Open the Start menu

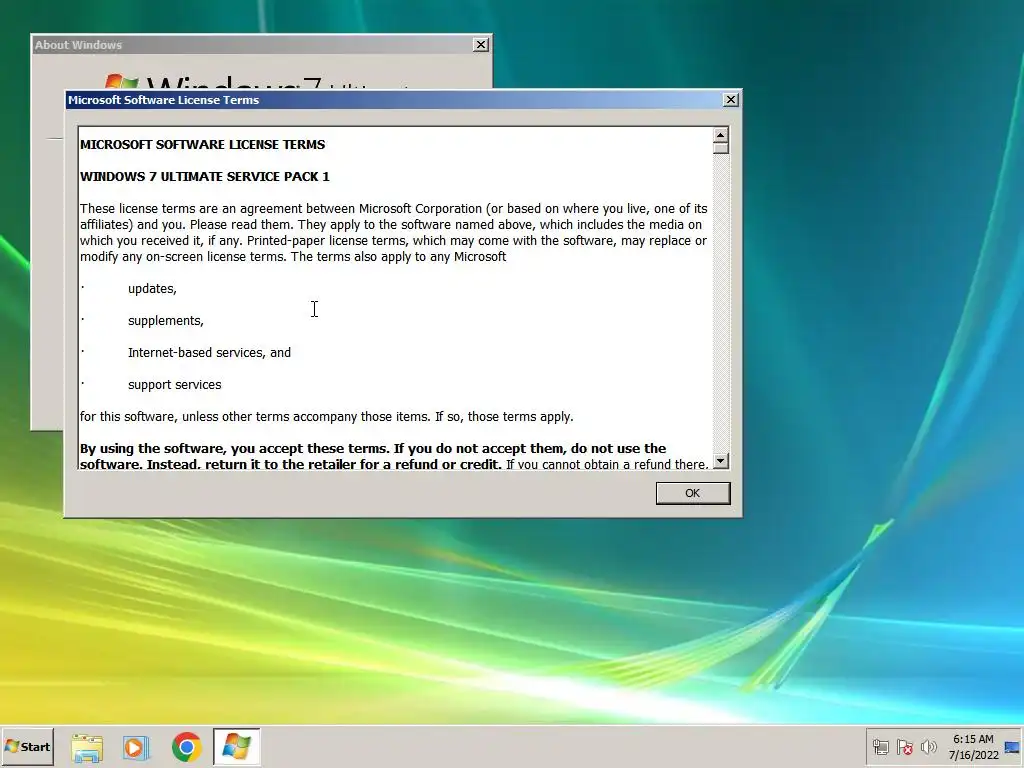[27, 746]
